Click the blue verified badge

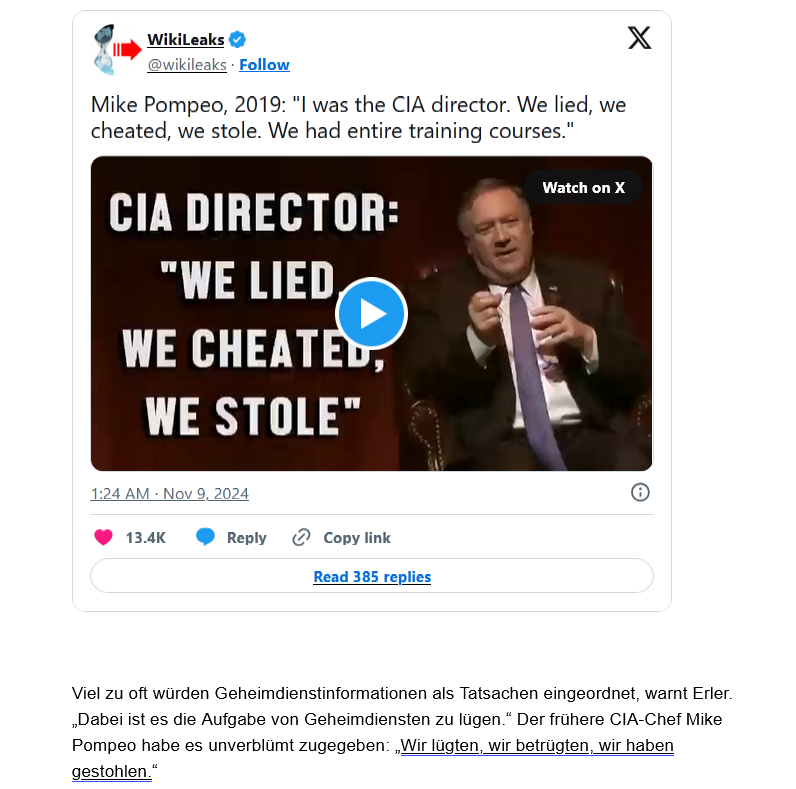click(238, 40)
